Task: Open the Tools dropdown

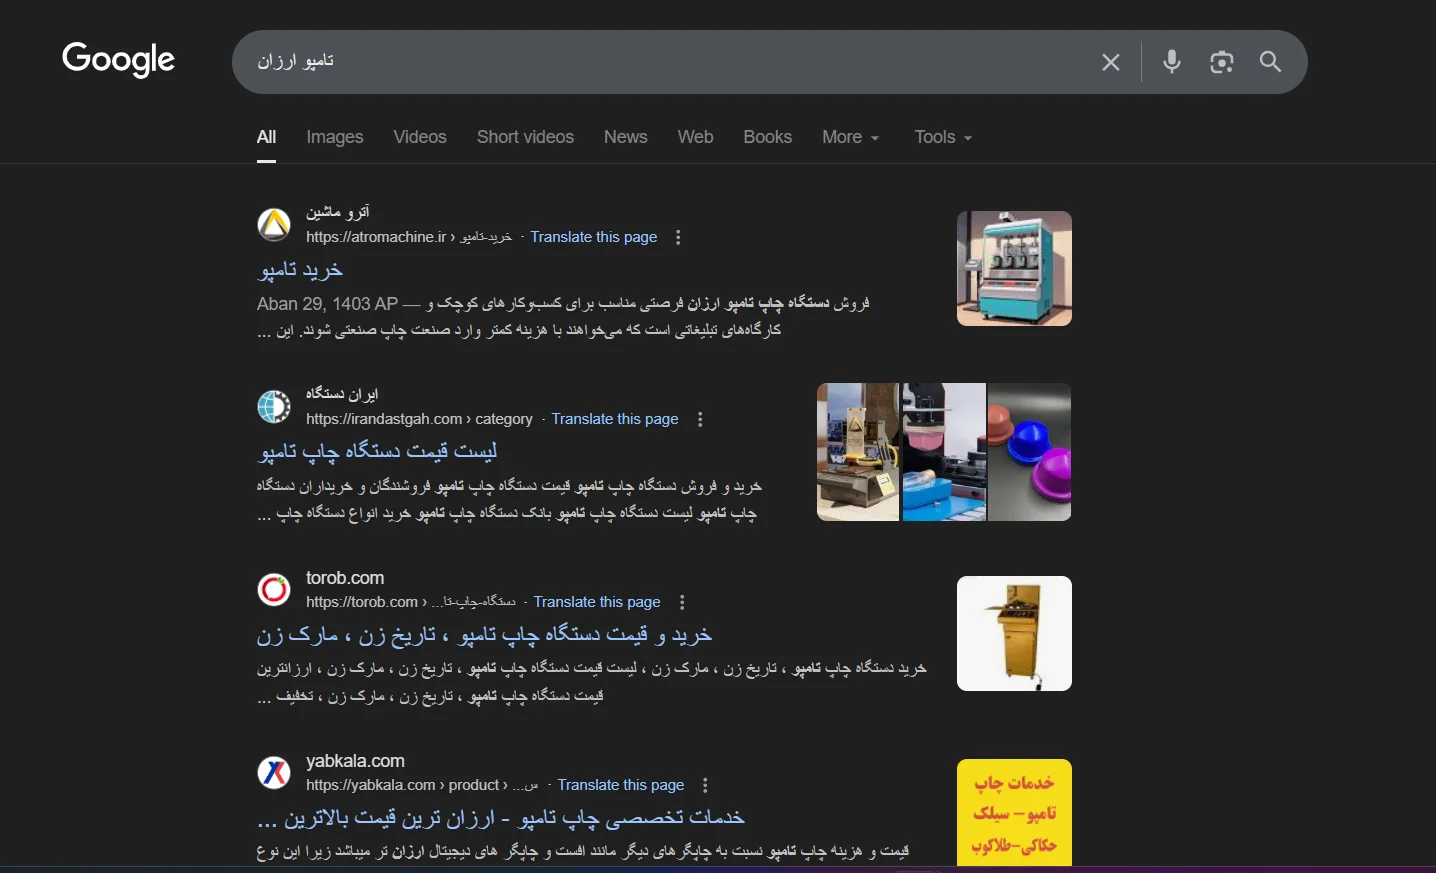Action: coord(942,137)
